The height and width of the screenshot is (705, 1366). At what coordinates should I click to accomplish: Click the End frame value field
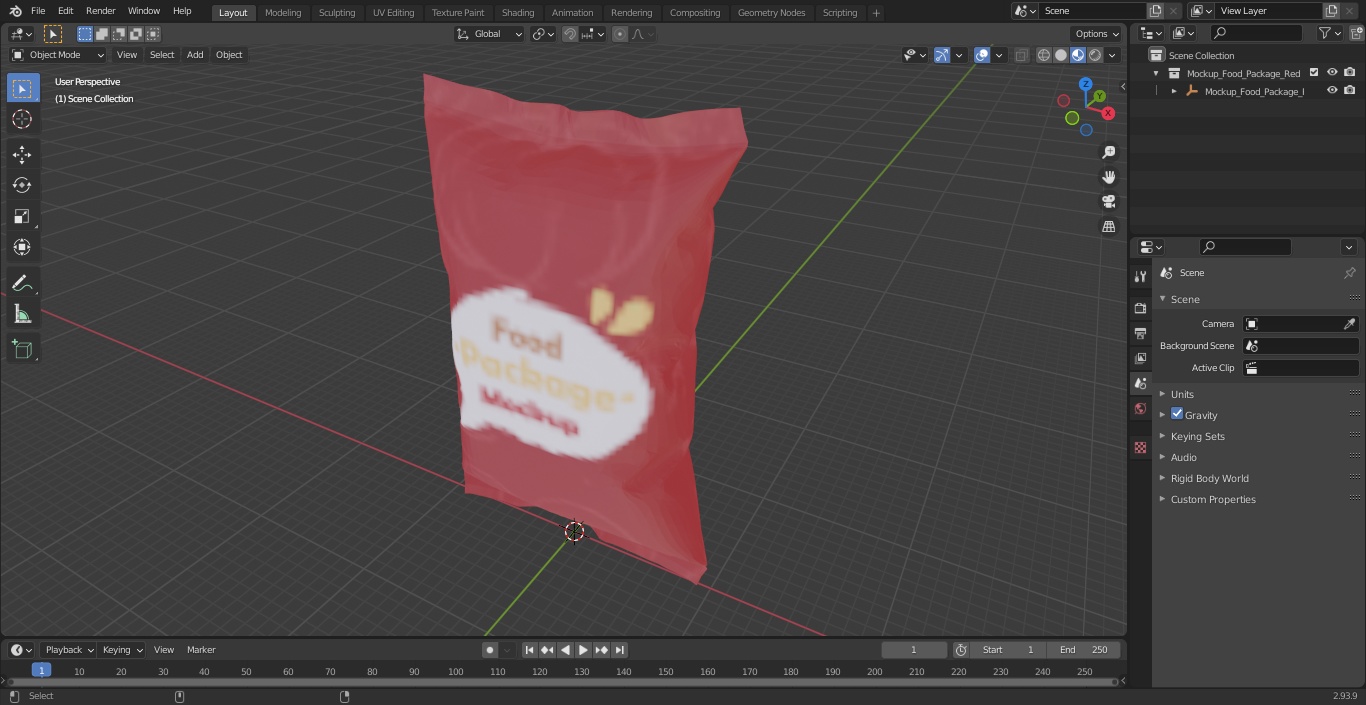click(1084, 650)
